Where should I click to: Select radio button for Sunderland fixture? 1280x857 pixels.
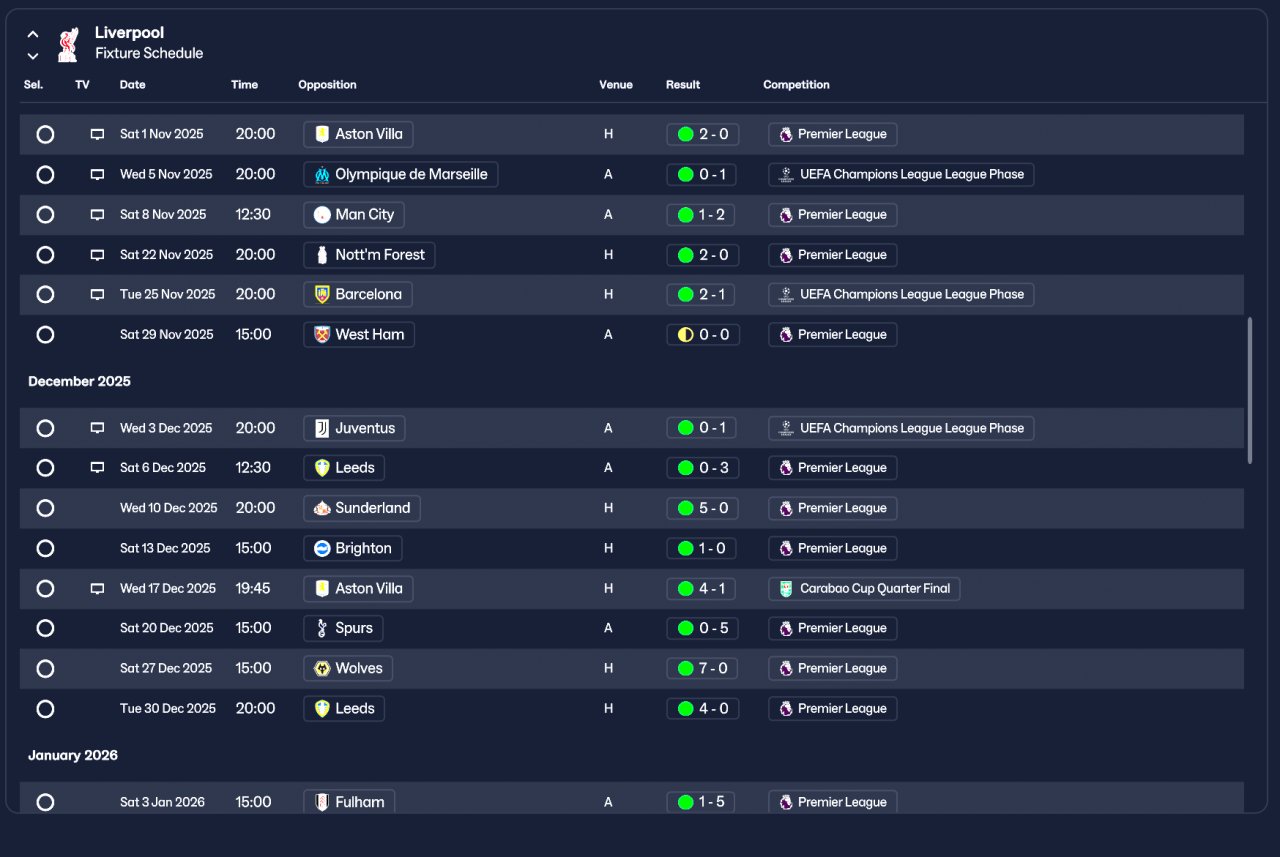pos(45,508)
